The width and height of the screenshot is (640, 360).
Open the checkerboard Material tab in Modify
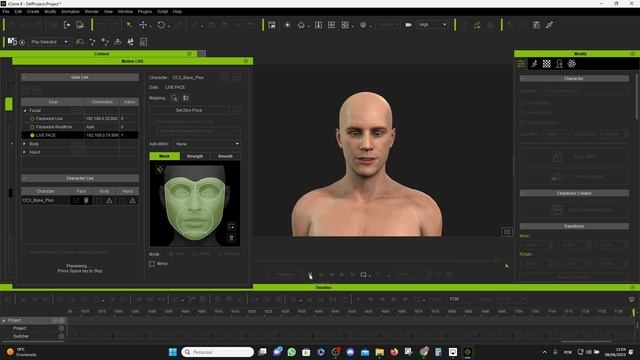coord(547,64)
